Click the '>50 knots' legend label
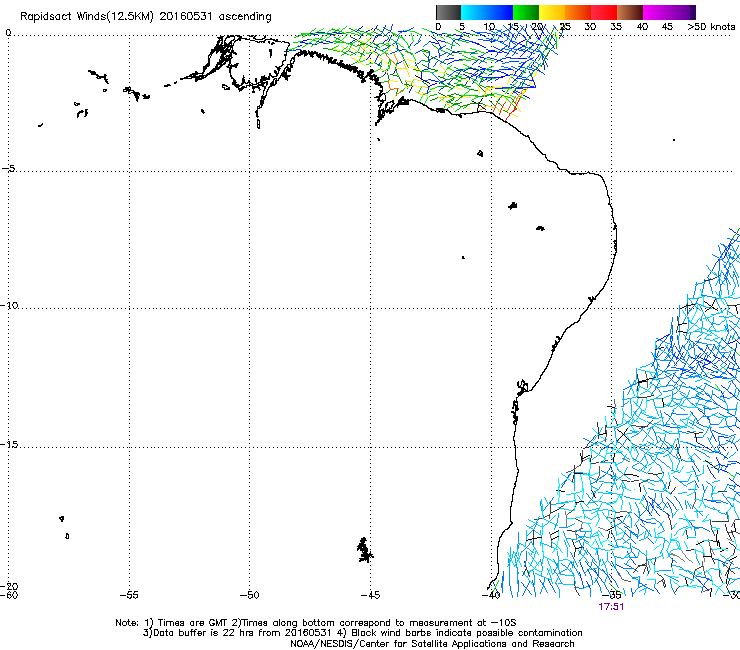This screenshot has height=650, width=740. pos(711,26)
